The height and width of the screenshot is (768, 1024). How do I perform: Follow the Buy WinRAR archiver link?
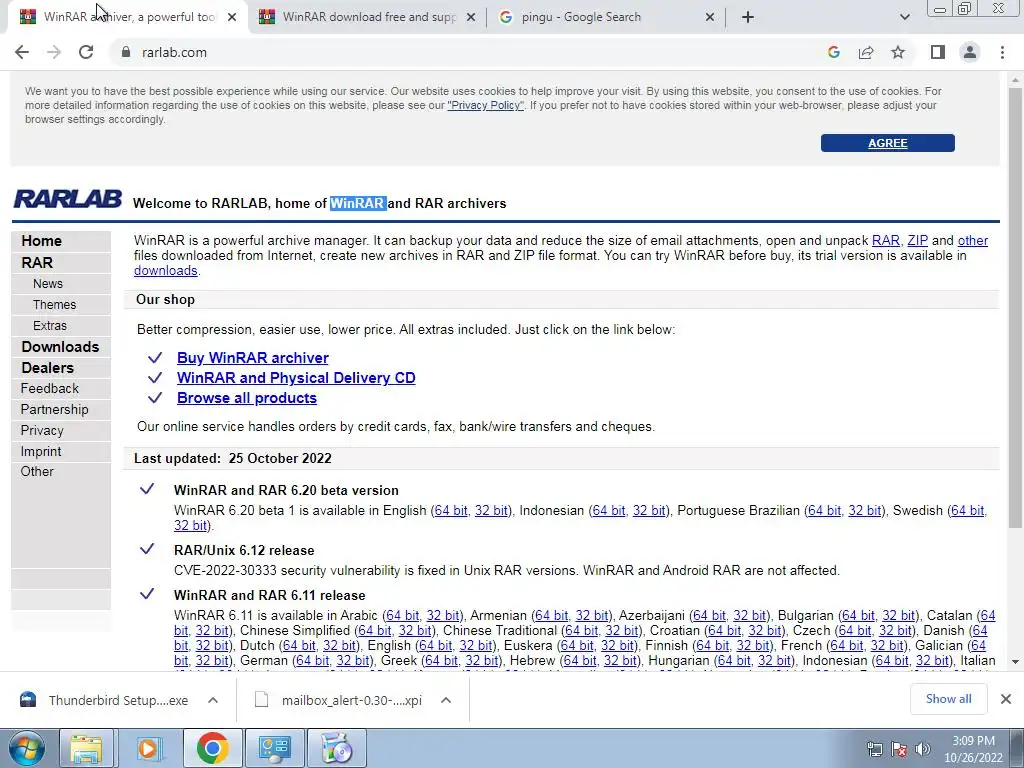pyautogui.click(x=253, y=358)
